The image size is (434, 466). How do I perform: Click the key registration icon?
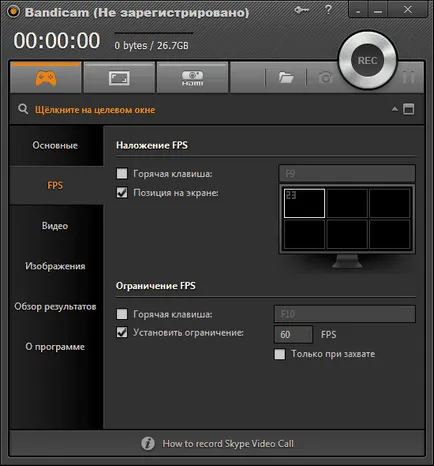tap(302, 10)
